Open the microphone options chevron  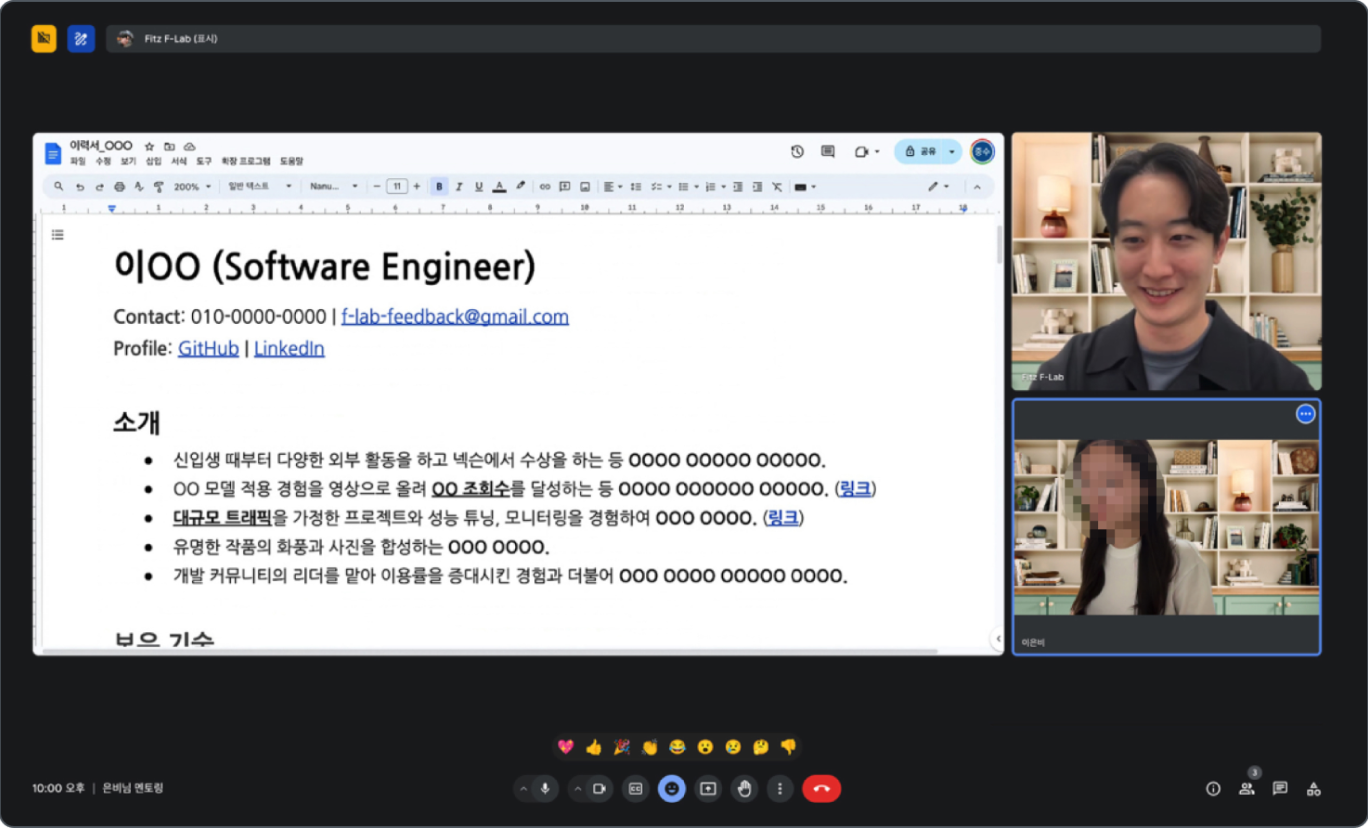point(523,789)
